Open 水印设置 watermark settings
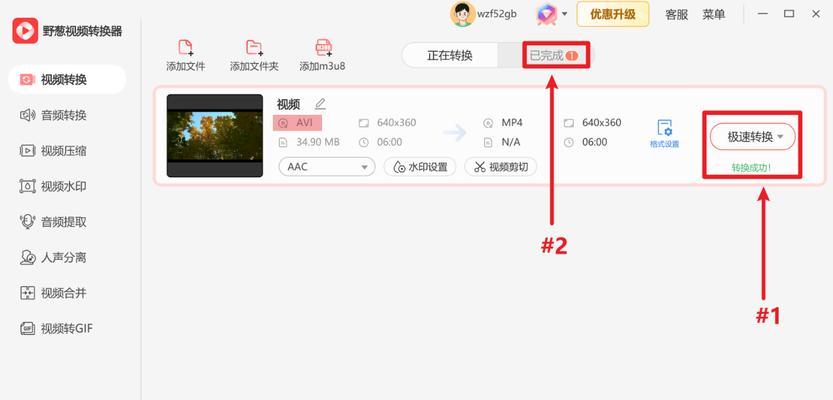Image resolution: width=833 pixels, height=400 pixels. [420, 167]
